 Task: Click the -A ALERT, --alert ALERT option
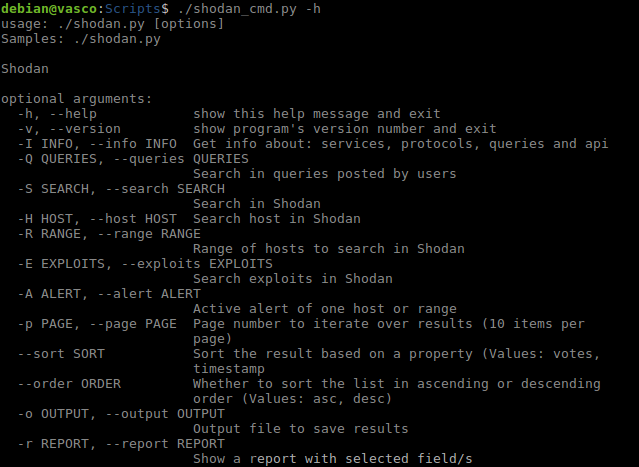tap(108, 293)
